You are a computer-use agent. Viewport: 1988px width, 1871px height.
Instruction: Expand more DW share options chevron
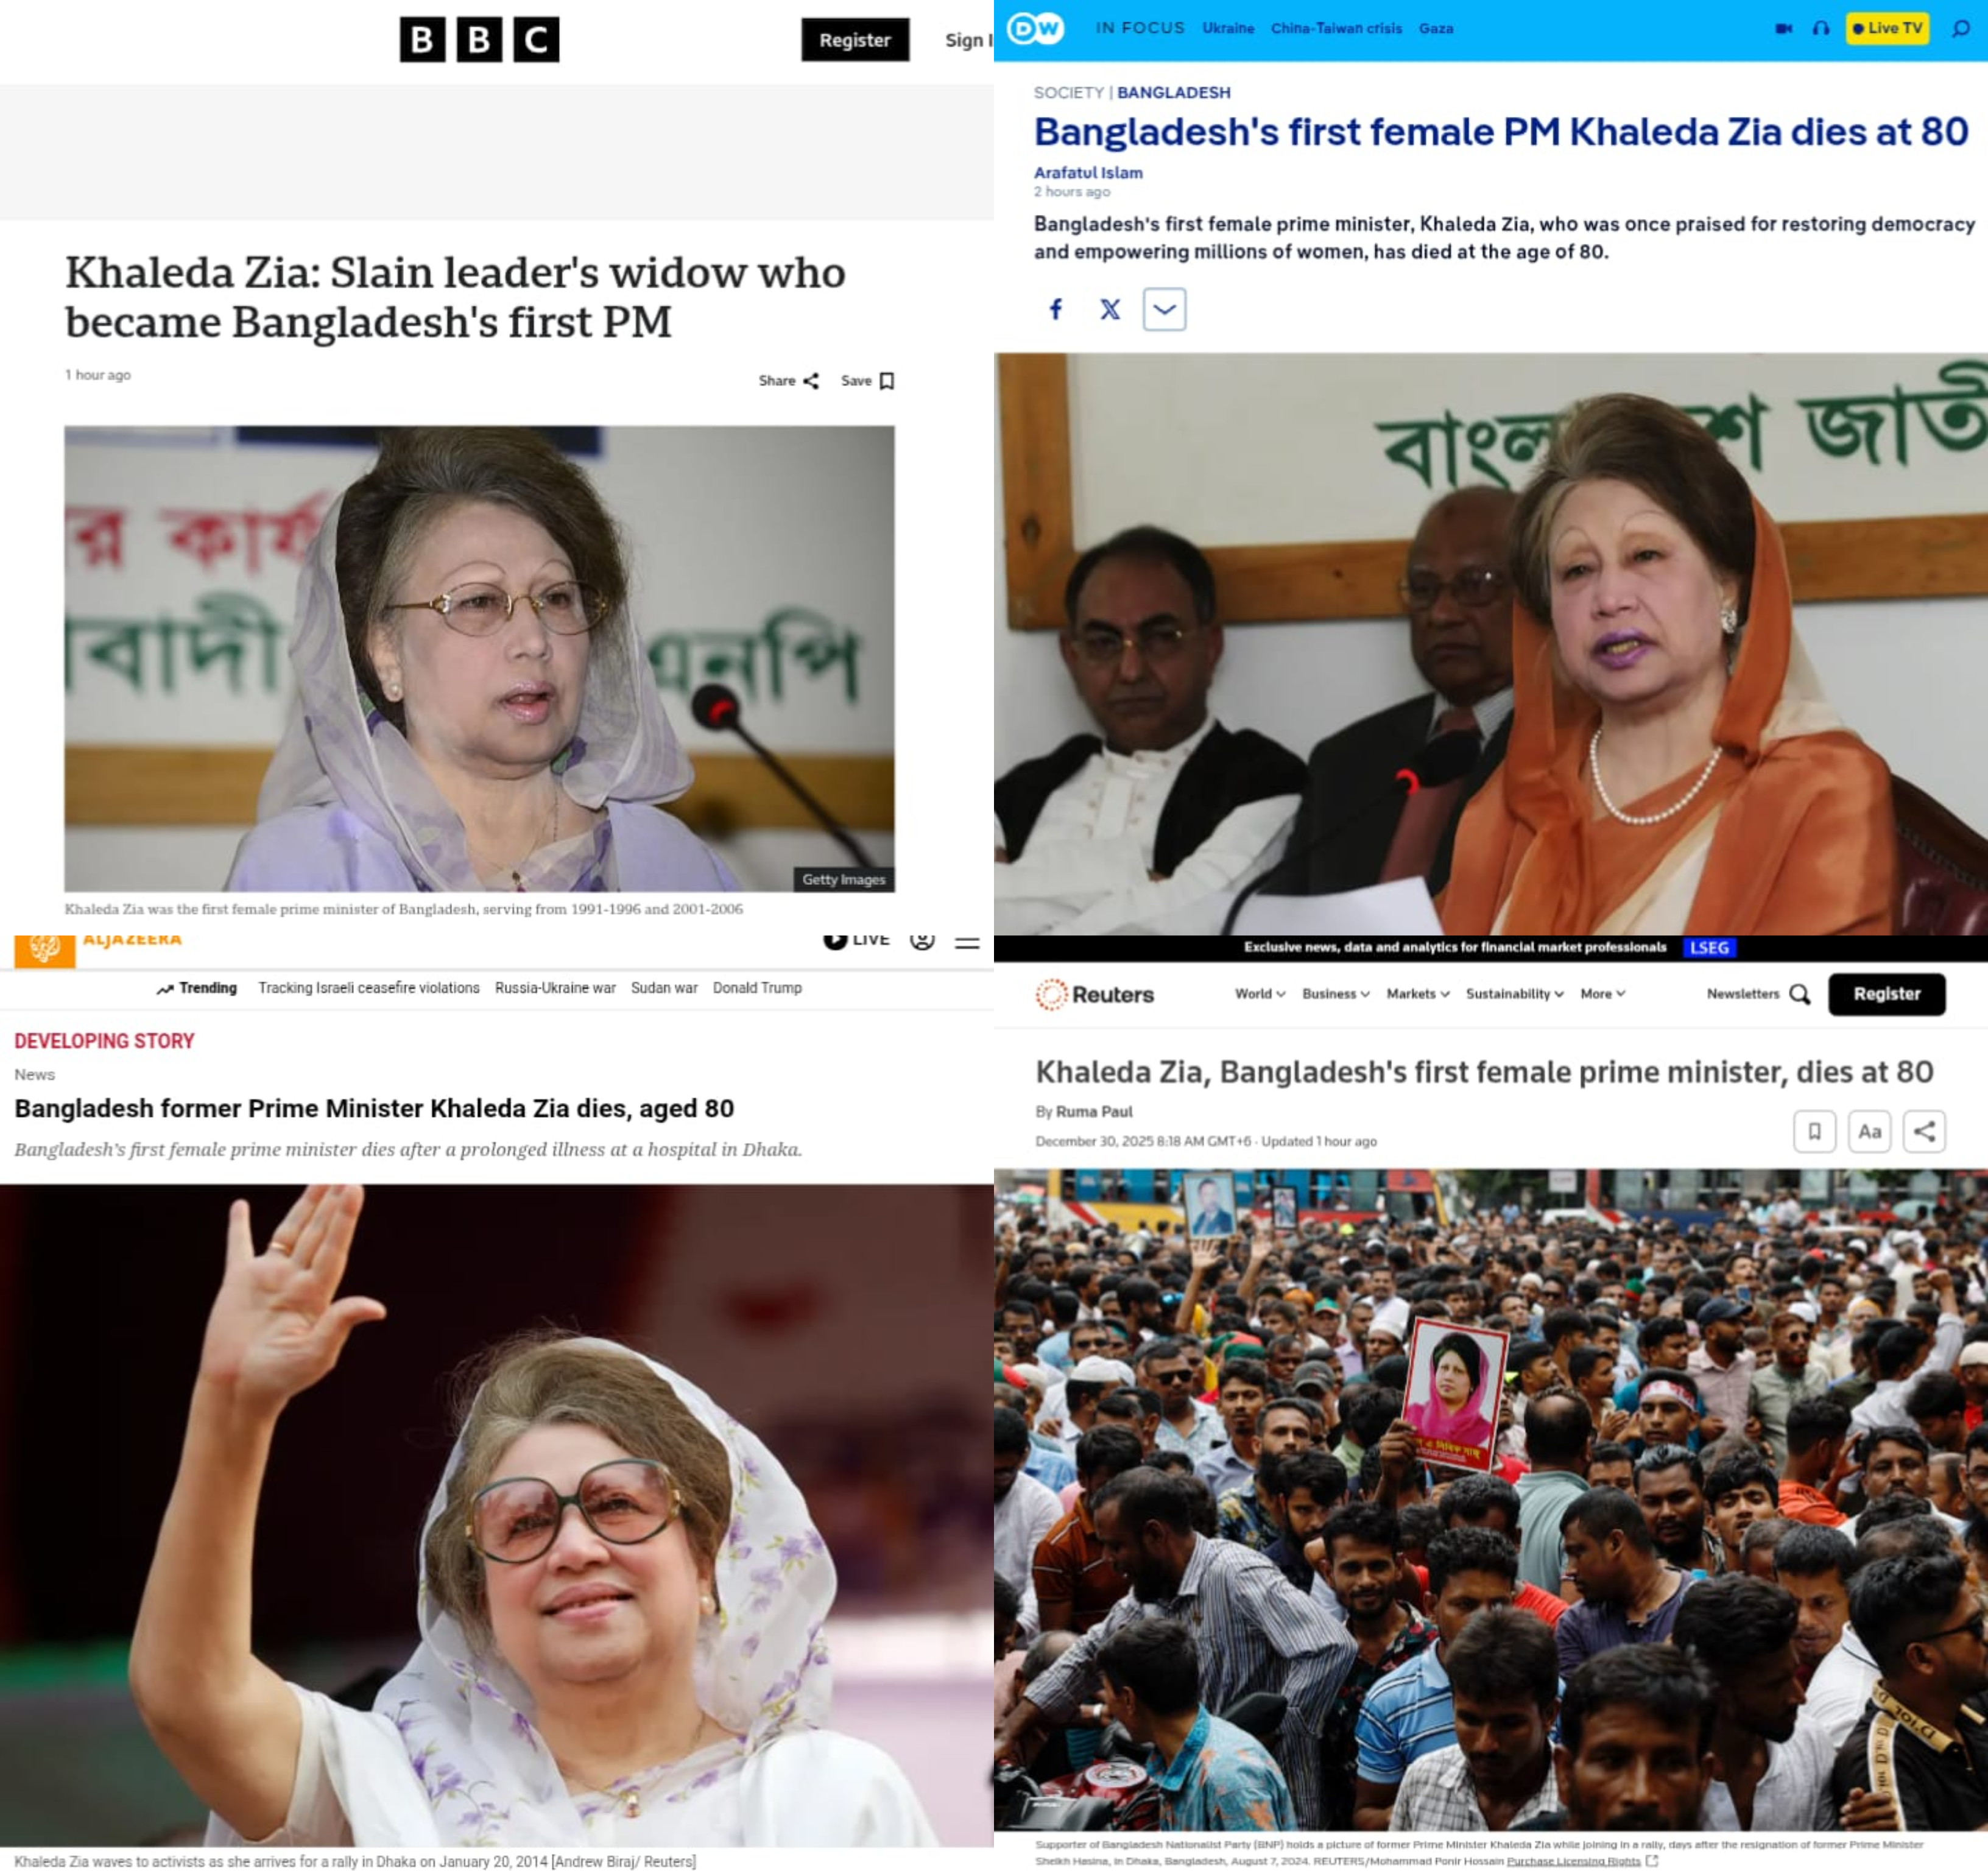click(1164, 309)
